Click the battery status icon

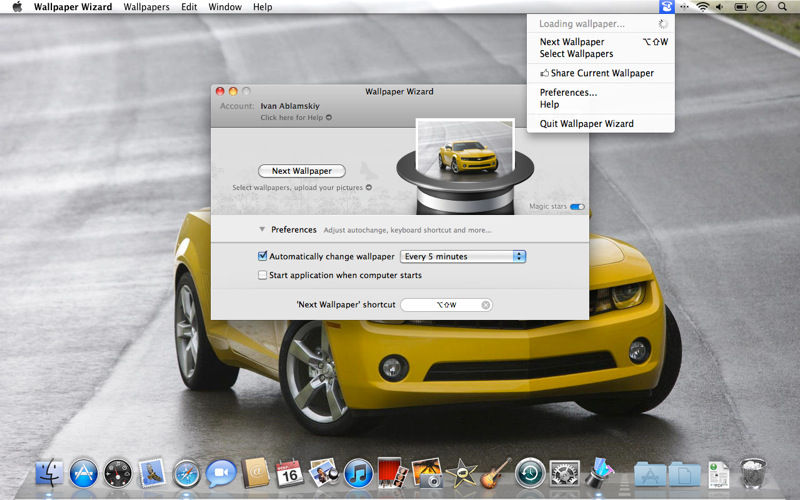pyautogui.click(x=740, y=7)
